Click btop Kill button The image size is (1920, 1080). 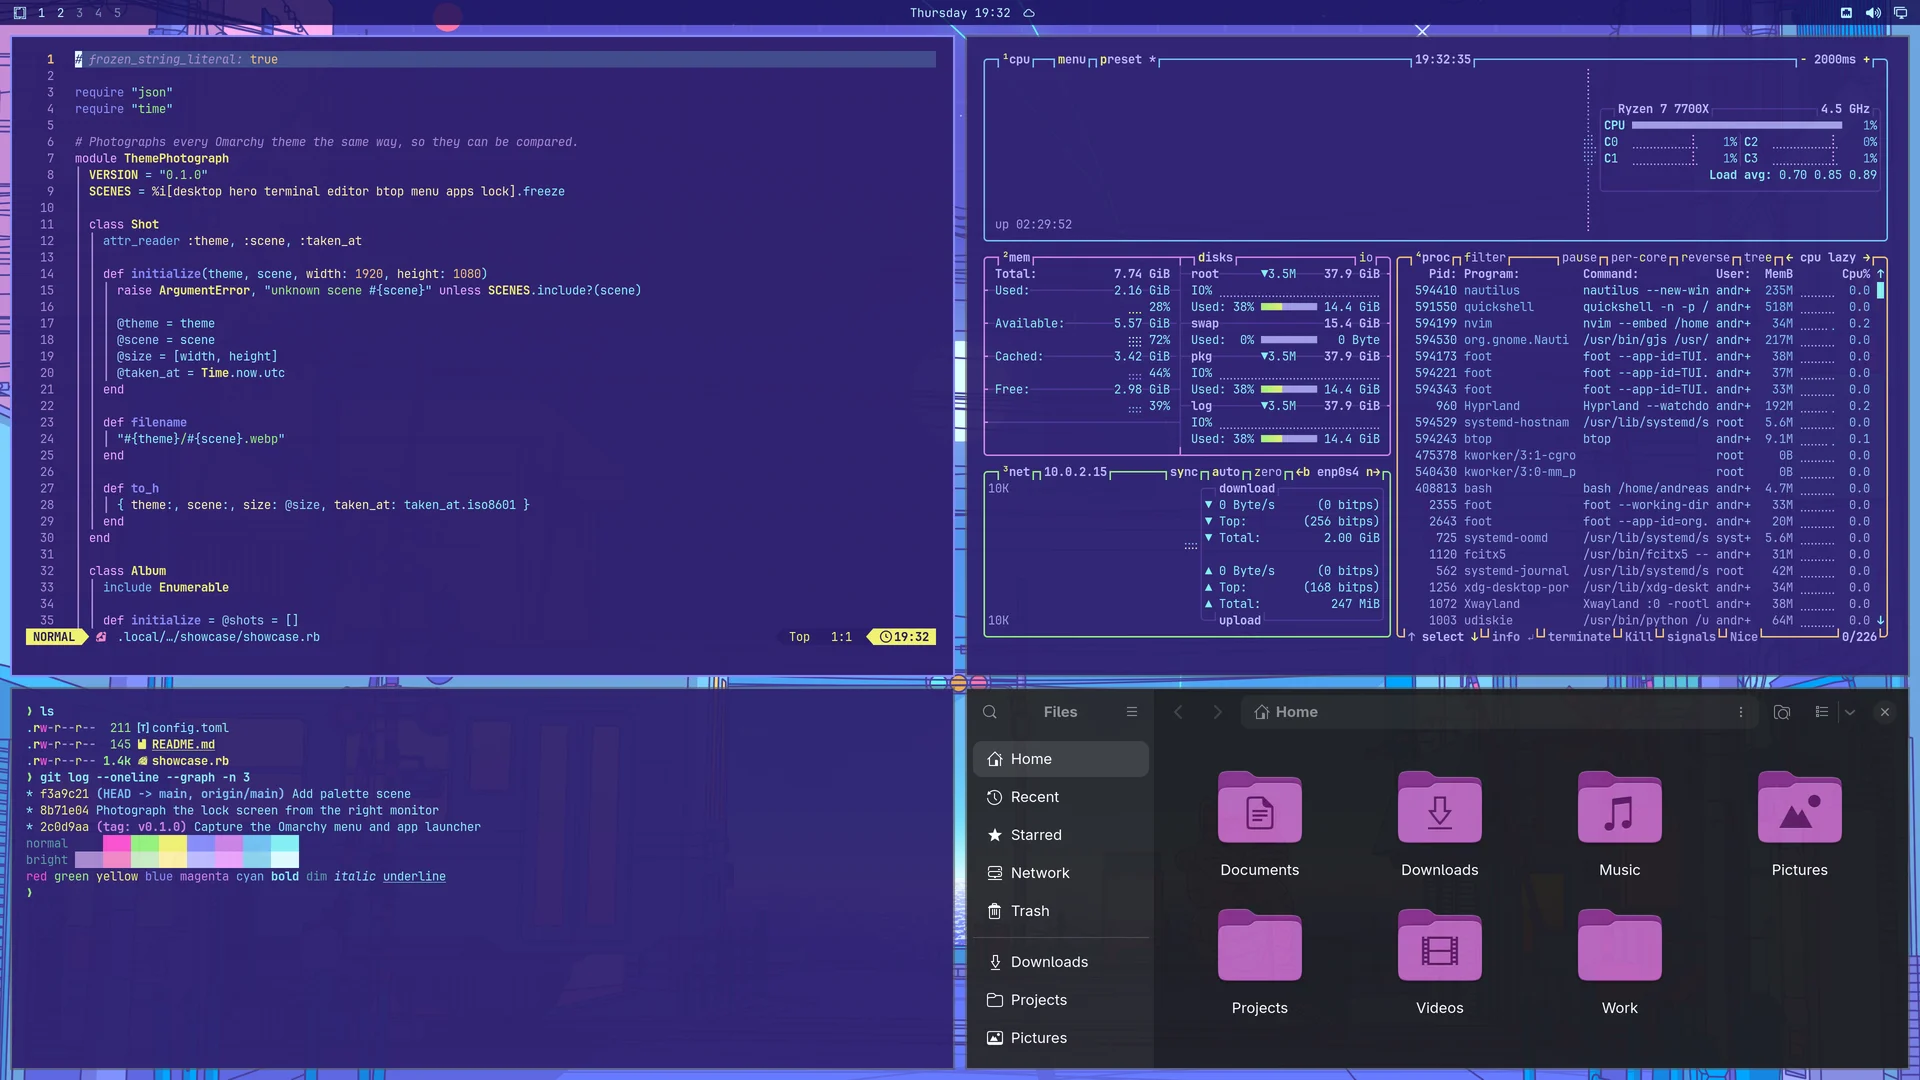point(1638,637)
